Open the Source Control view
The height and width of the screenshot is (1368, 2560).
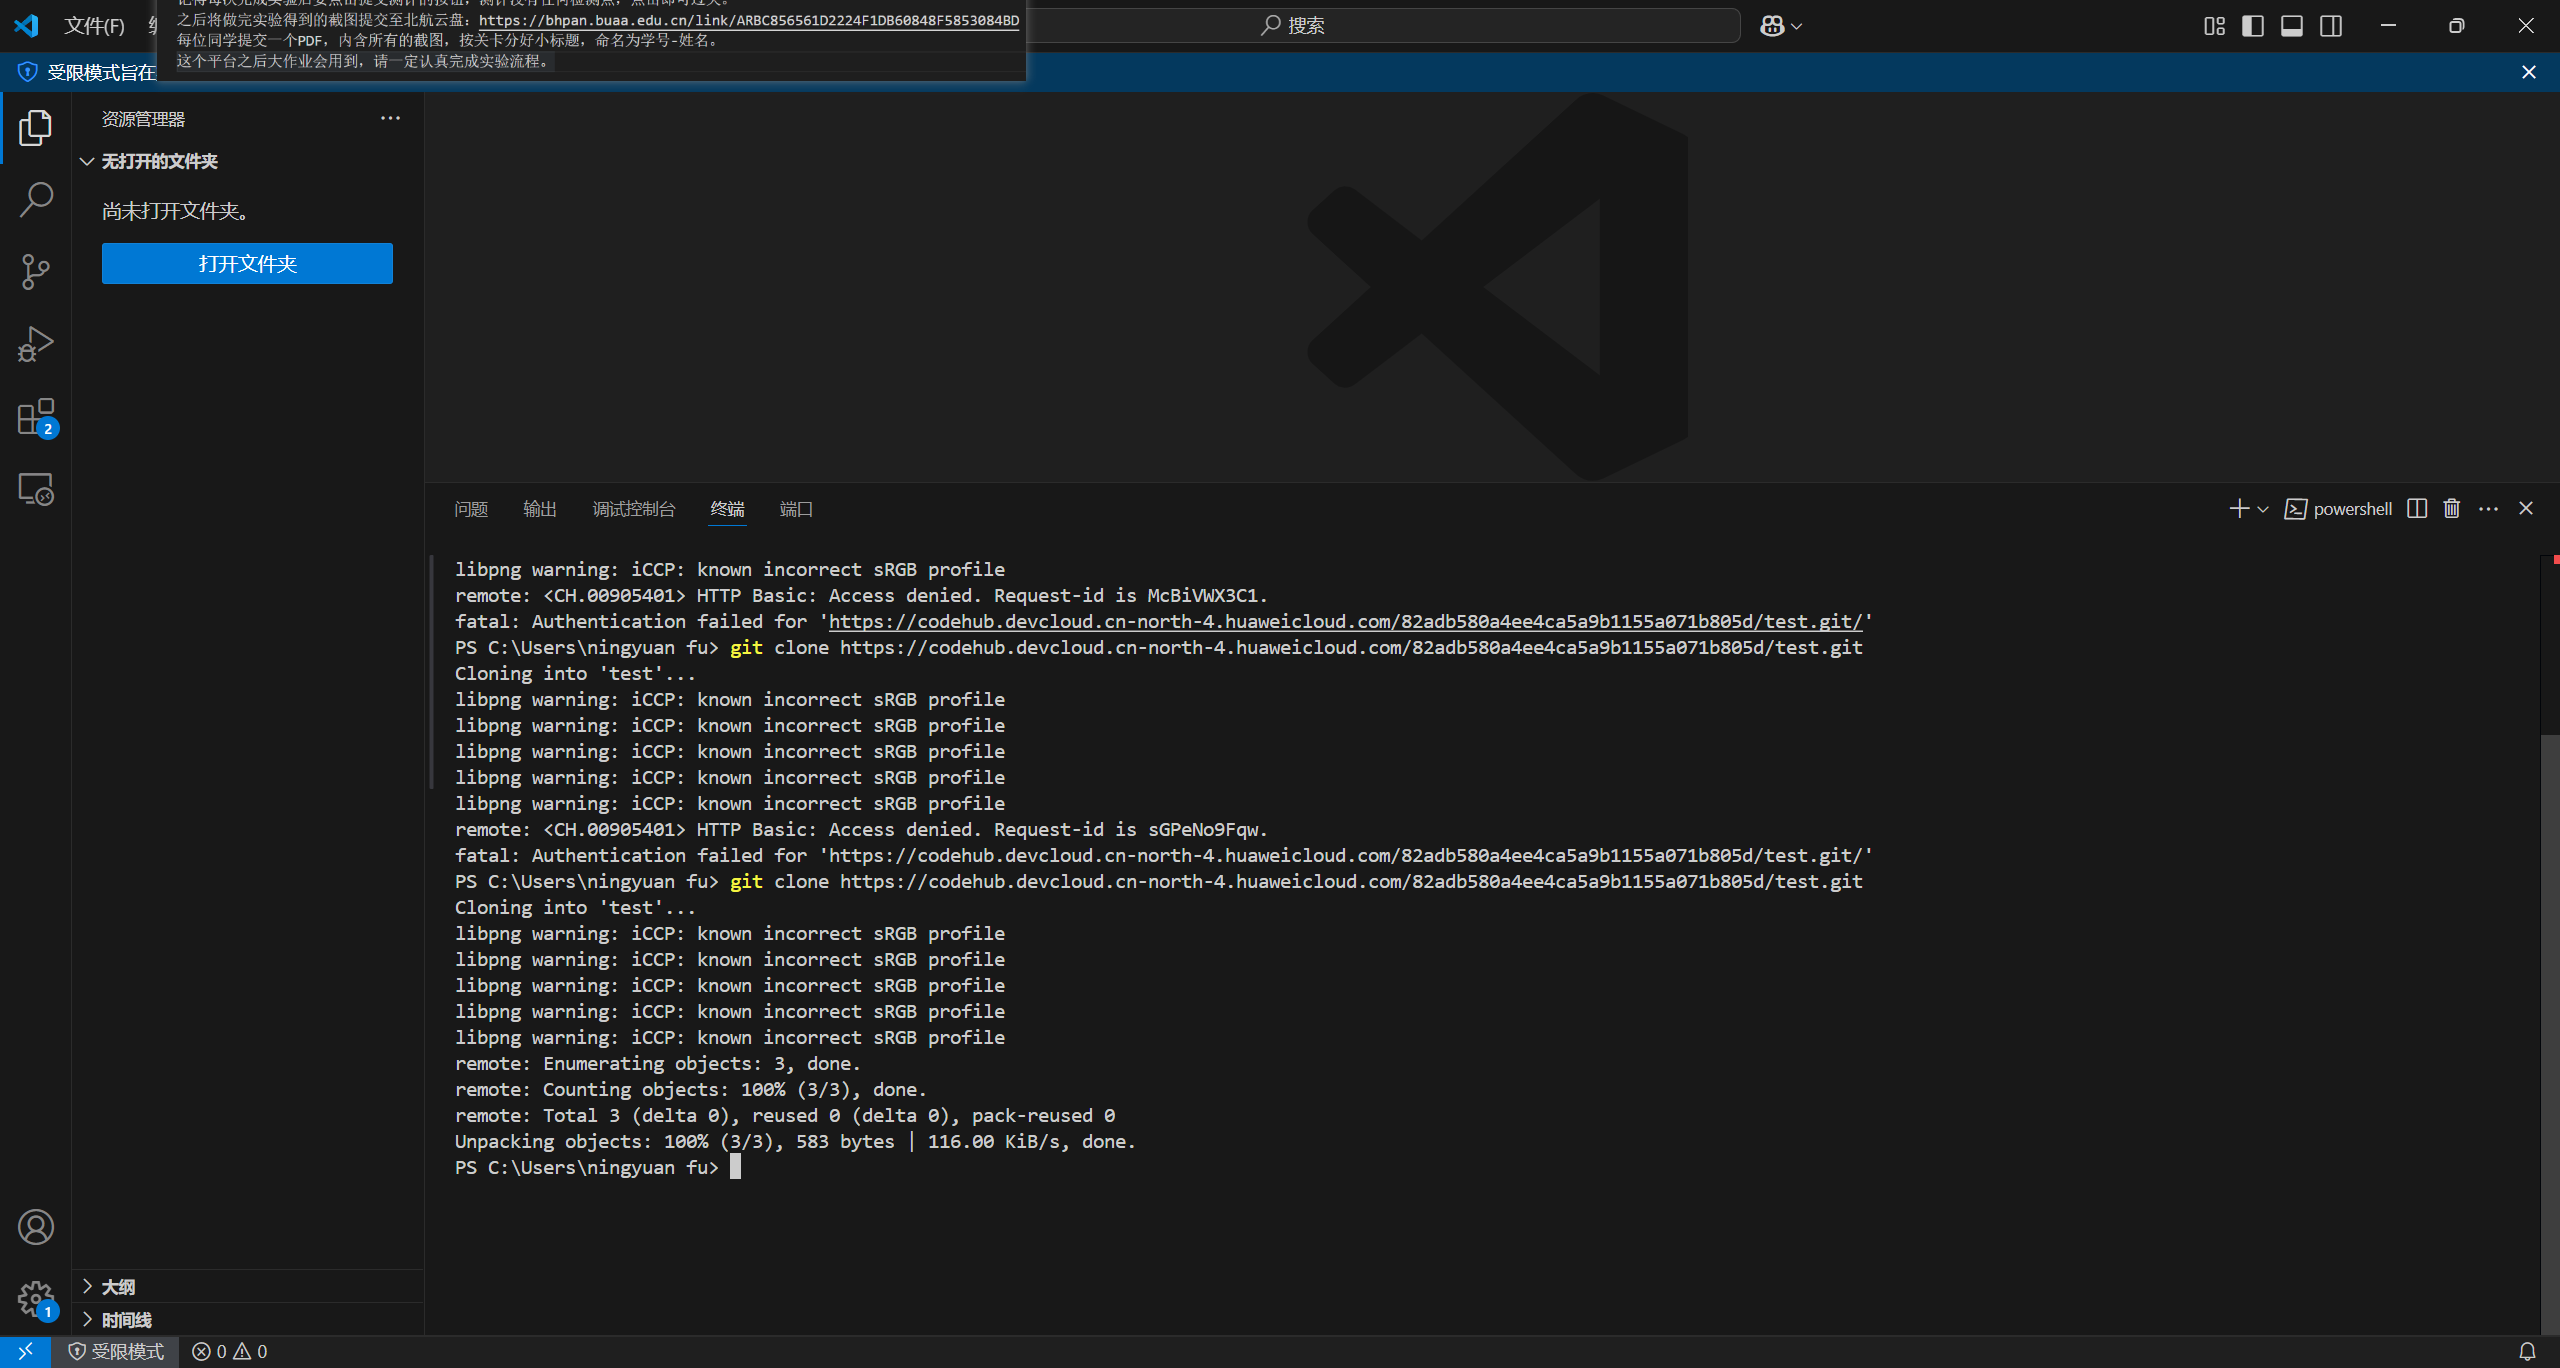click(x=36, y=271)
